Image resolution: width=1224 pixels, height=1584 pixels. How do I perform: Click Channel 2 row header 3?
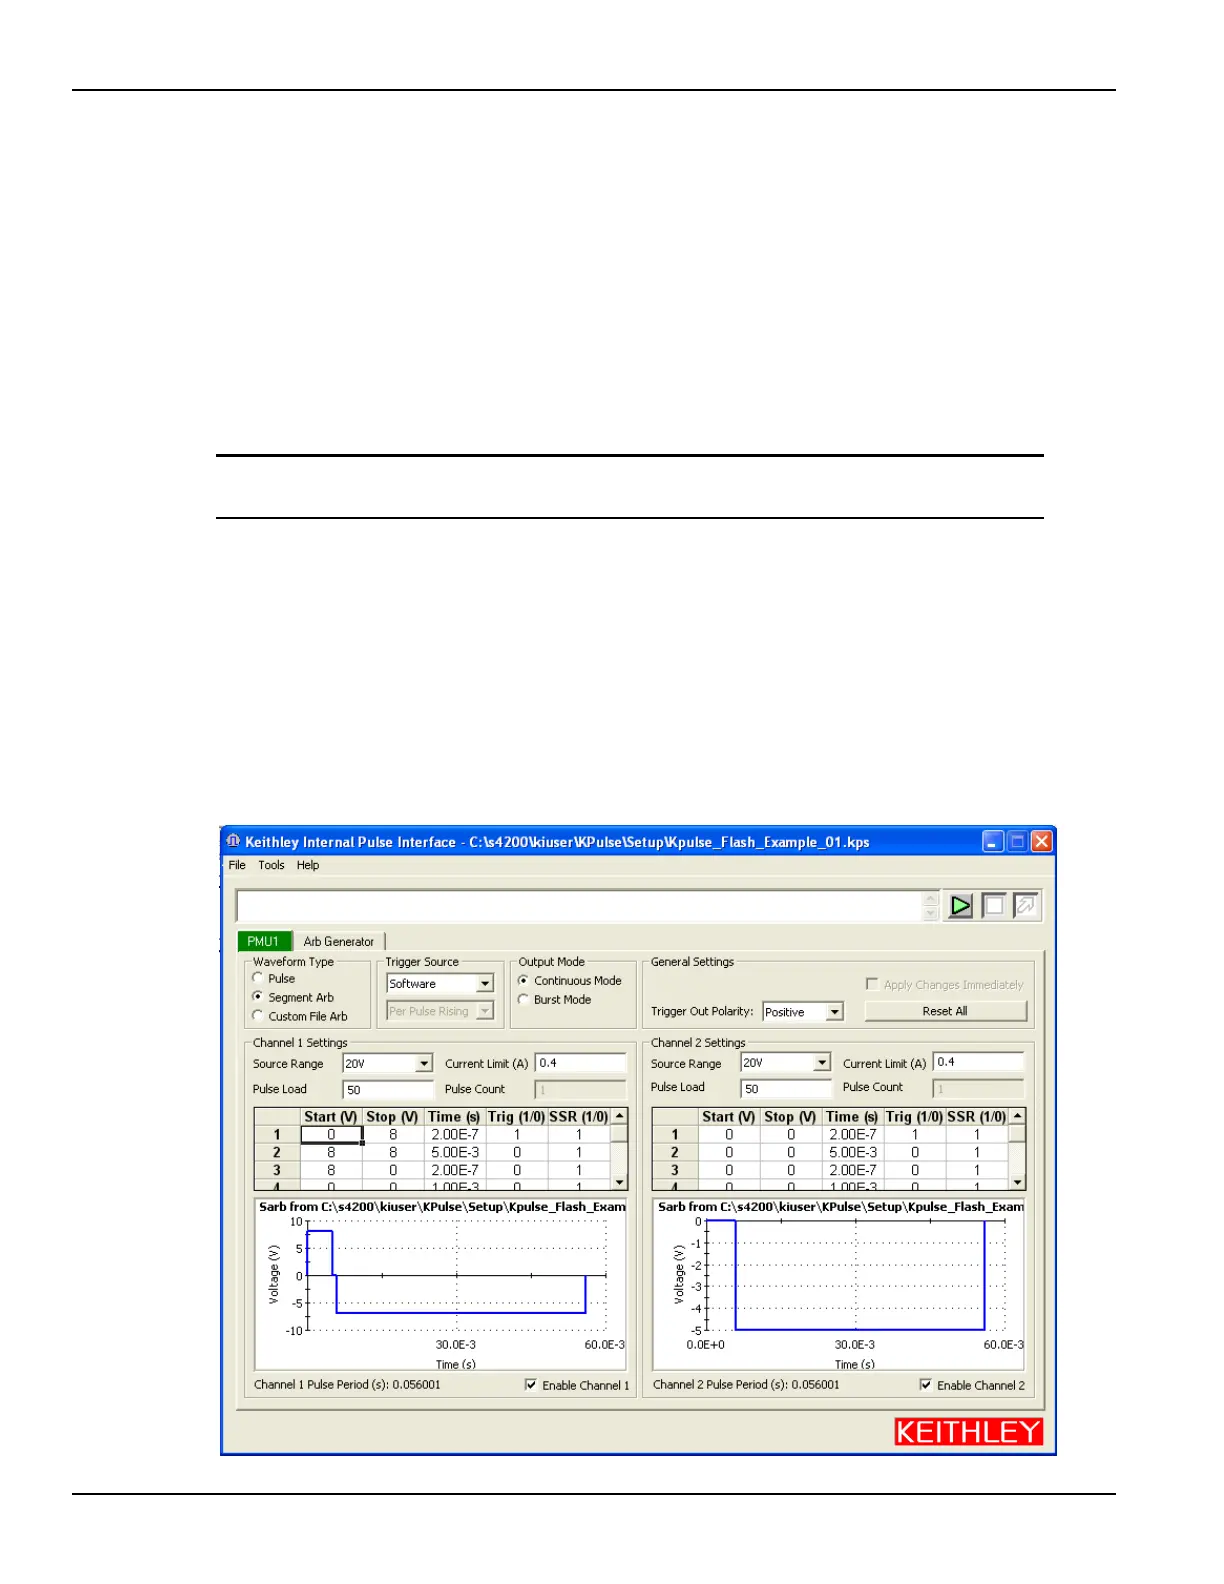coord(675,1170)
